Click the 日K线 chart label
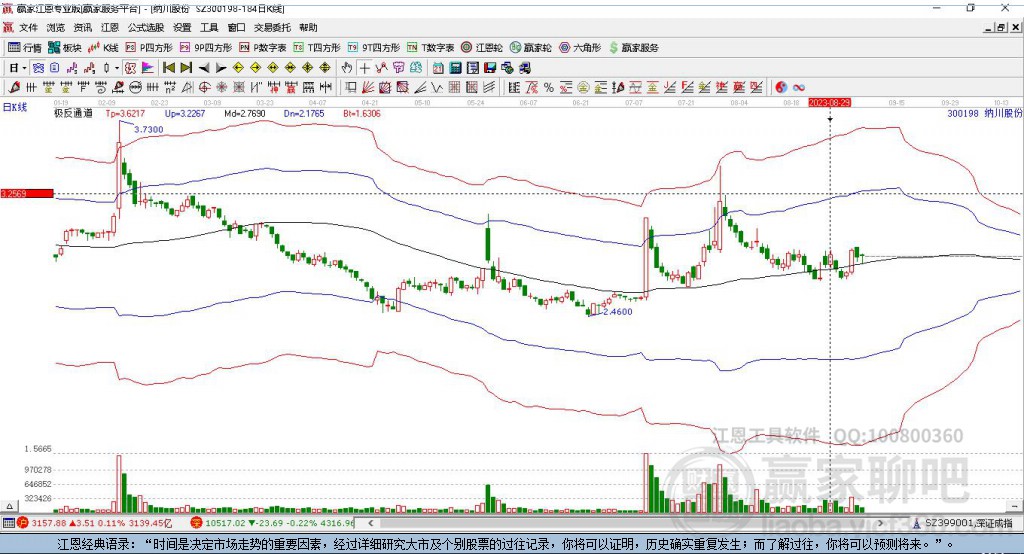Screen dimensions: 1024x554 (x=15, y=107)
